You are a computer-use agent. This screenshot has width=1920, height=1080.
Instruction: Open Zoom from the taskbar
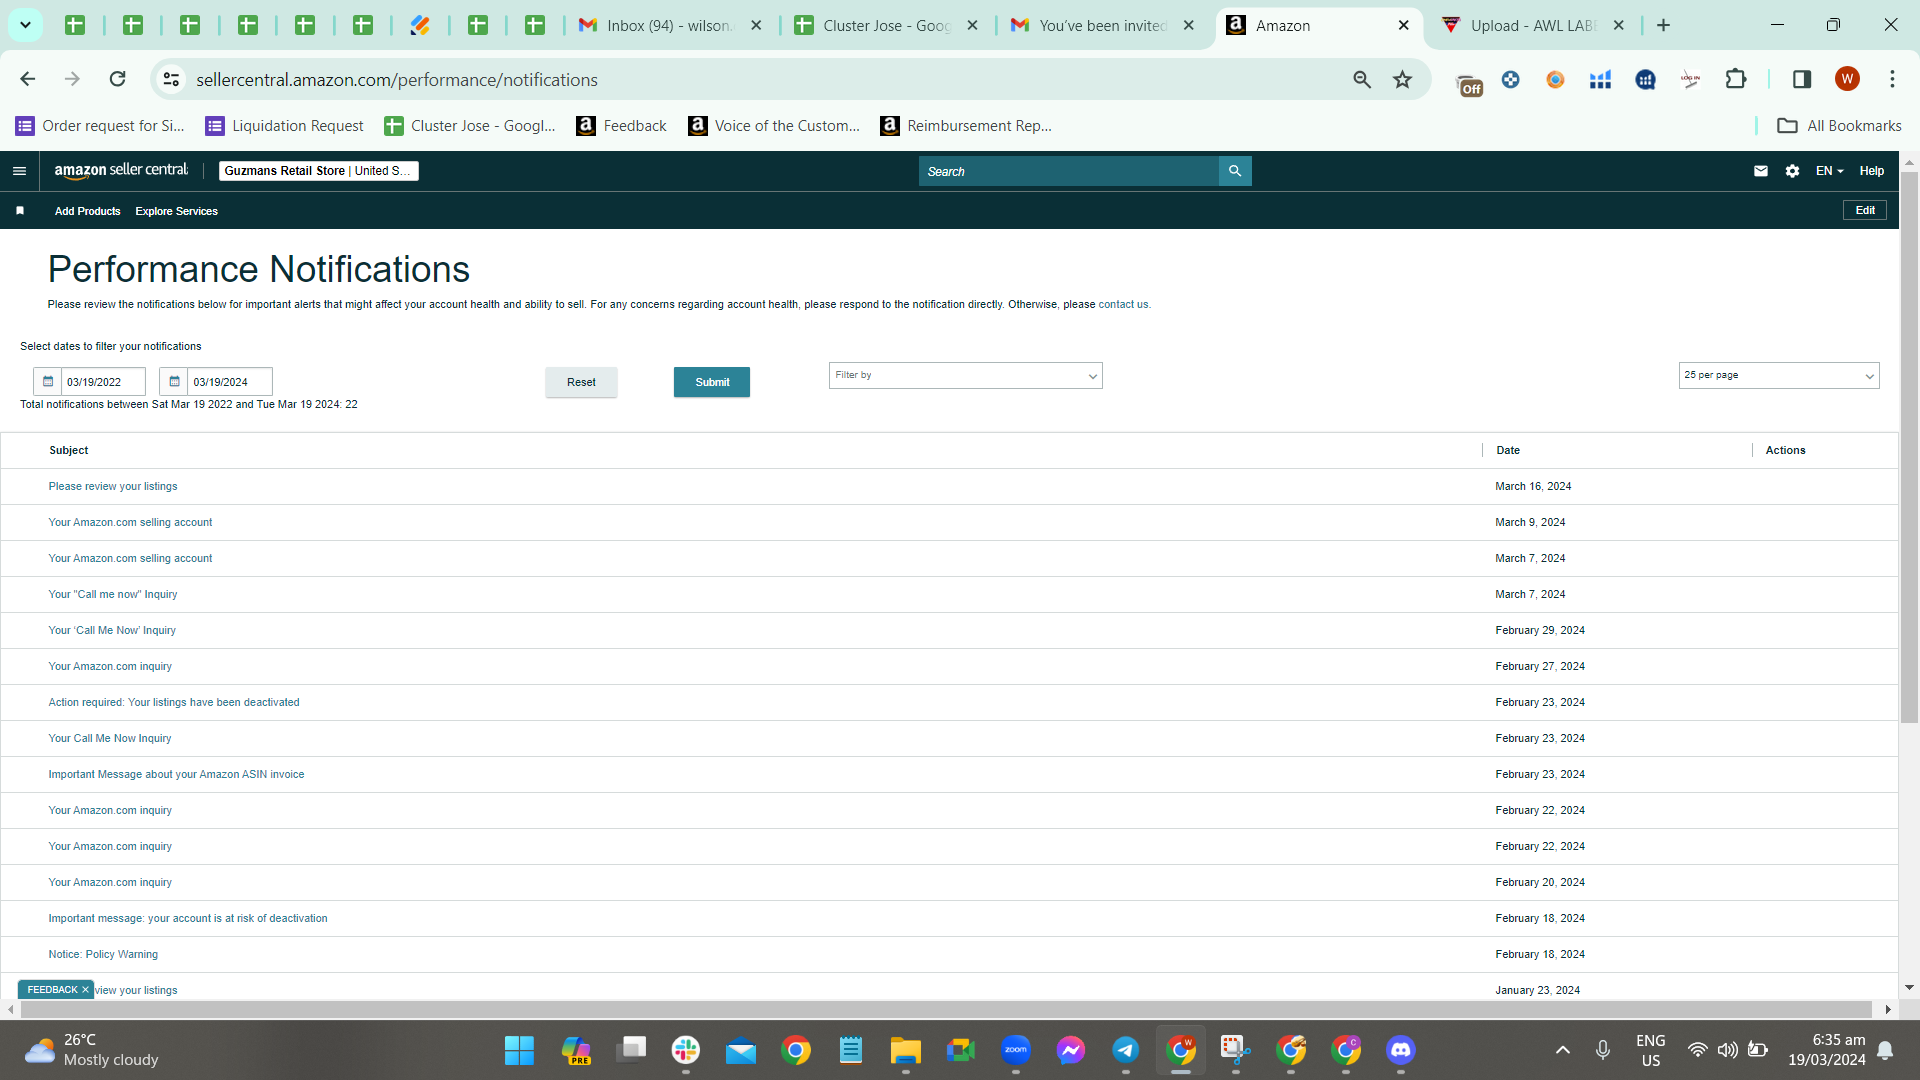1016,1050
